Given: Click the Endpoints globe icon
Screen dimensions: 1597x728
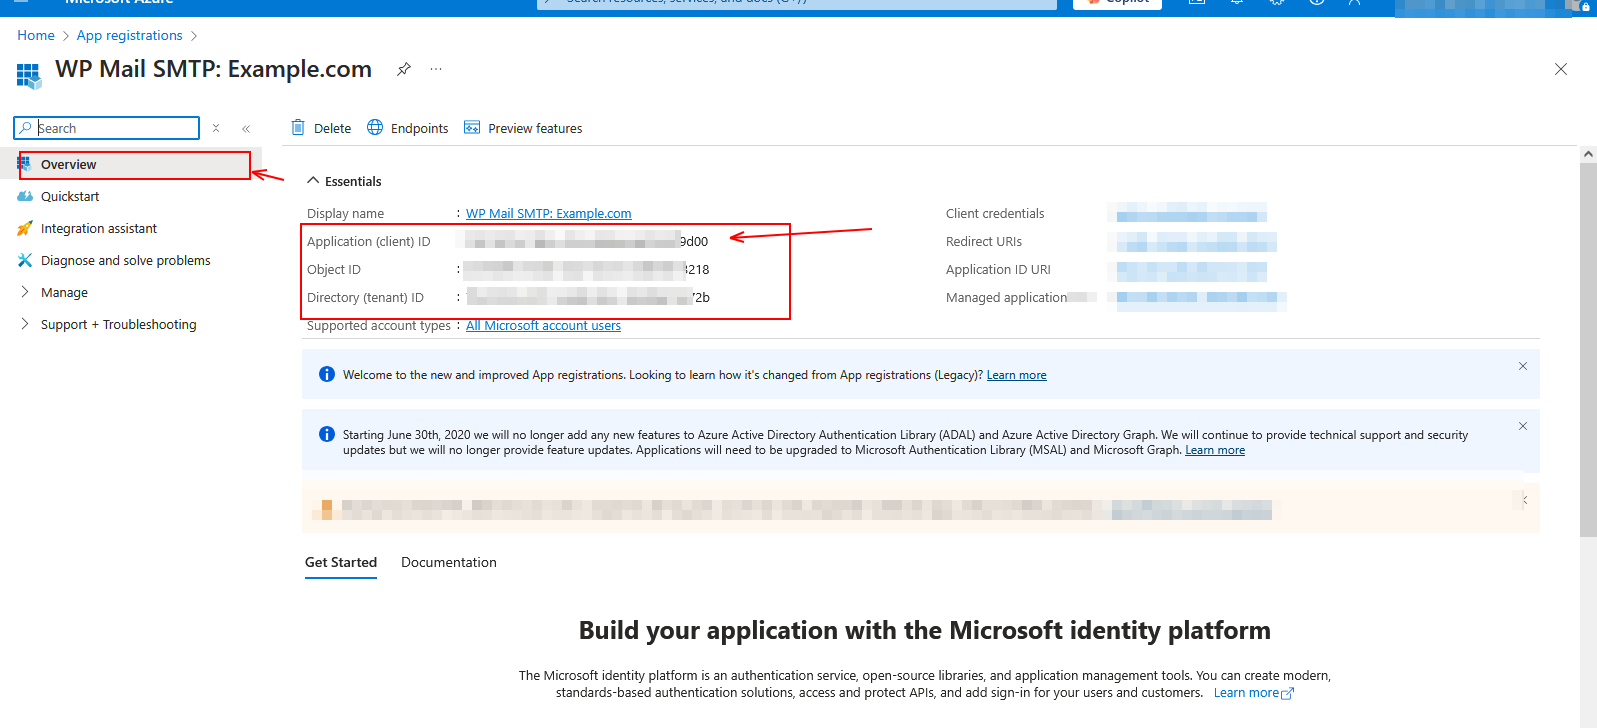Looking at the screenshot, I should coord(375,127).
